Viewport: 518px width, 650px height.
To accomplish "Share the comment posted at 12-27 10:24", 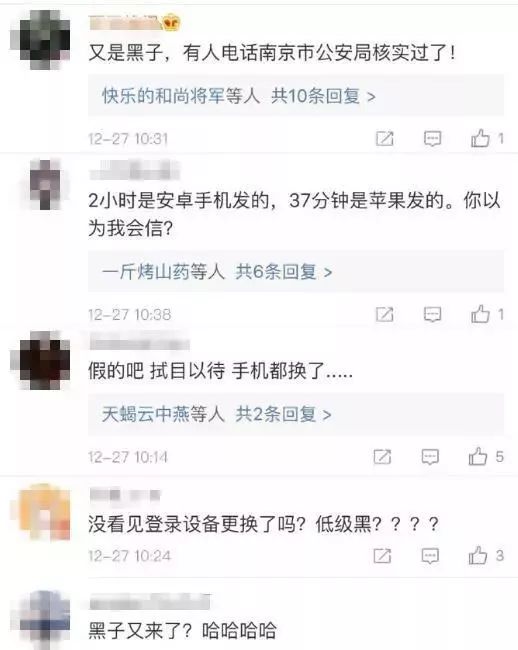I will (x=382, y=555).
